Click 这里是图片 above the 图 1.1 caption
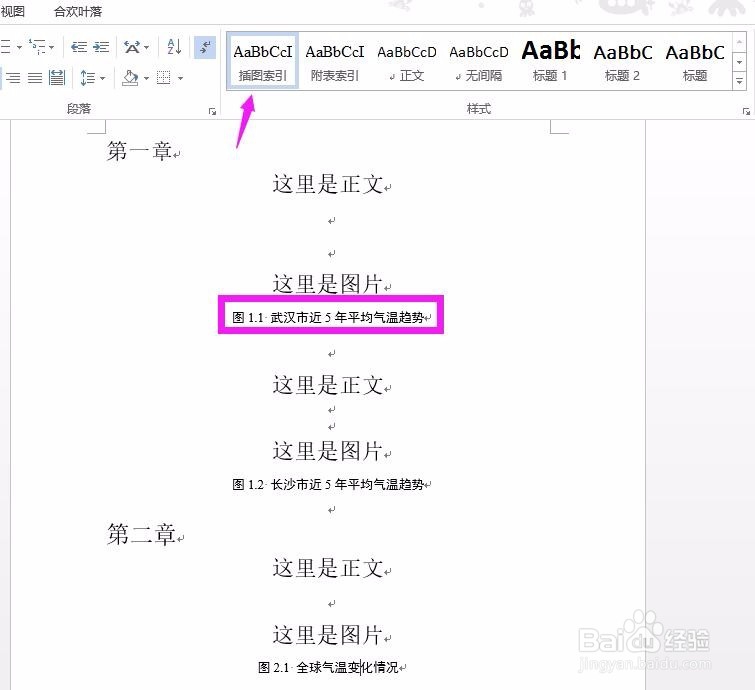The image size is (755, 690). pos(328,284)
